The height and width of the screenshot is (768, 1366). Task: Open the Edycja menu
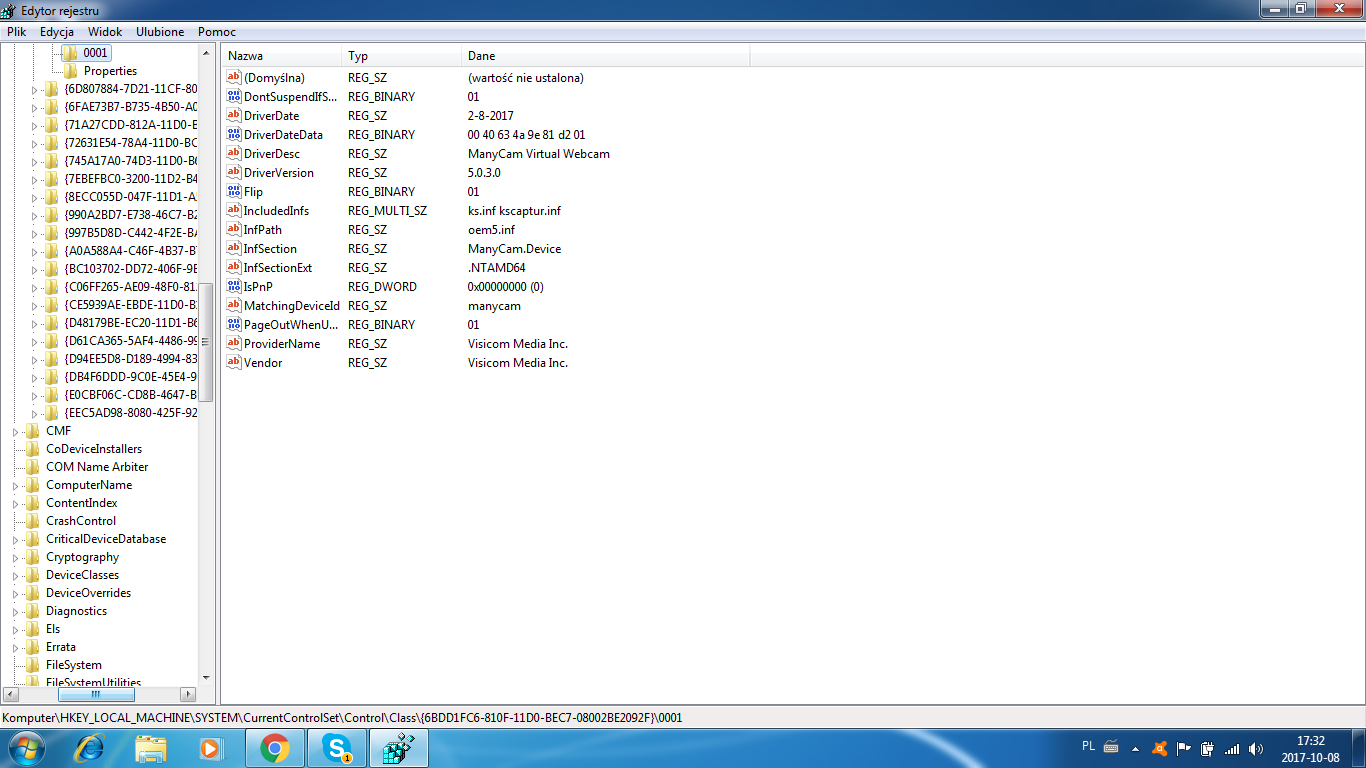pos(57,32)
